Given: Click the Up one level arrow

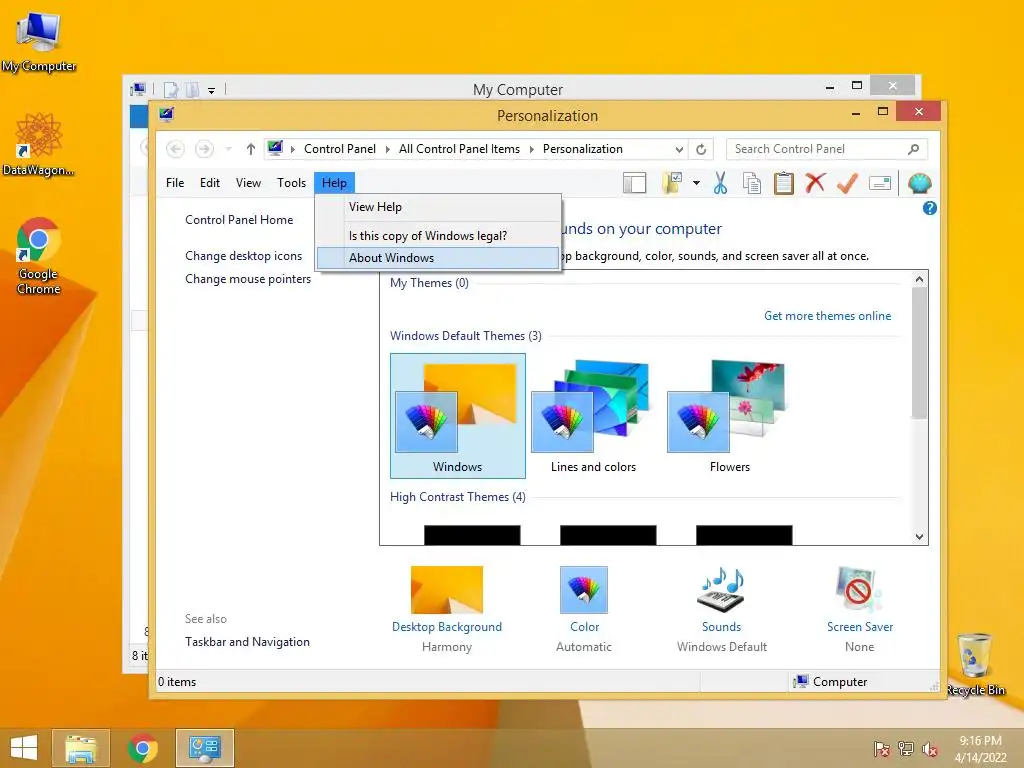Looking at the screenshot, I should [251, 149].
